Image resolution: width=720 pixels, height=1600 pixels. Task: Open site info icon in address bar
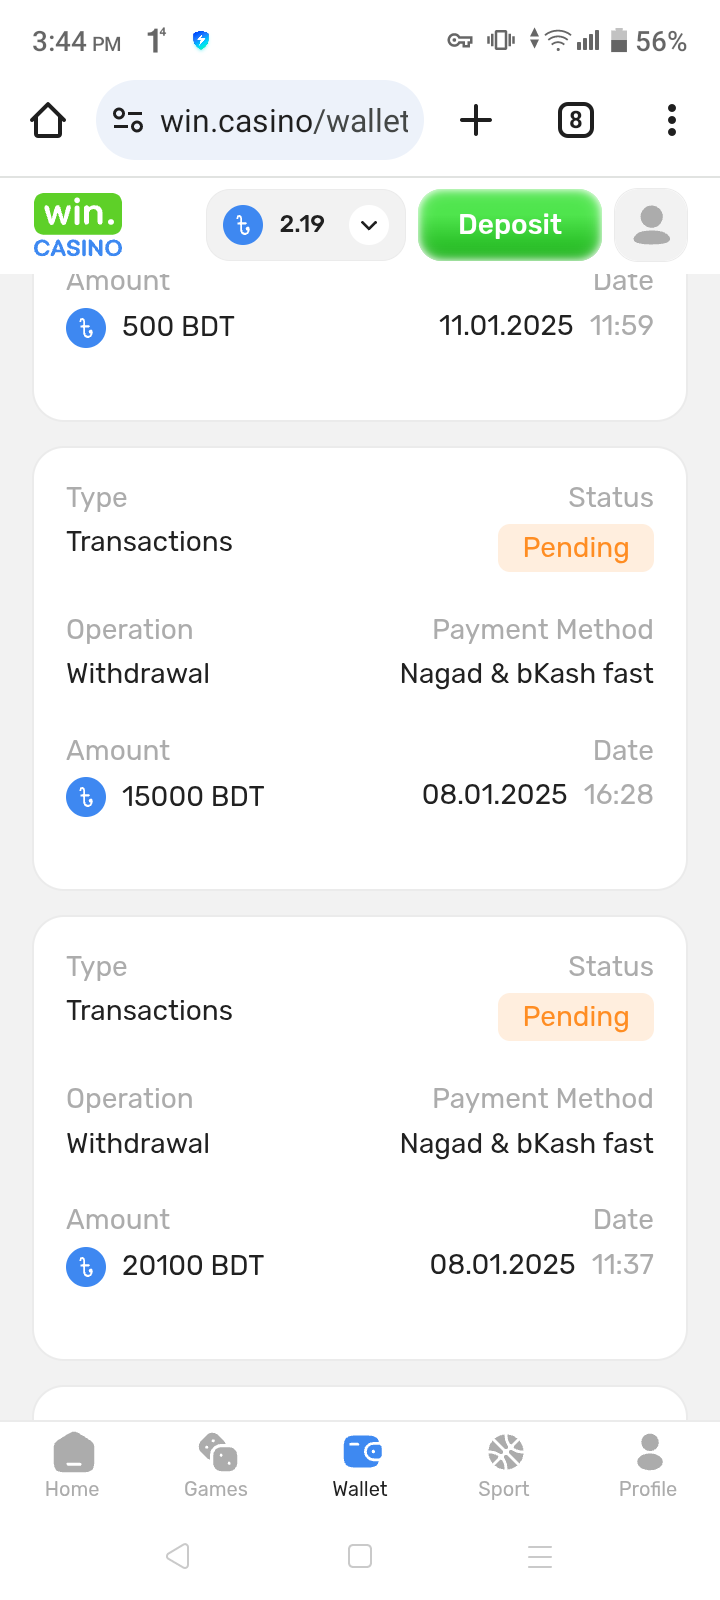[x=128, y=121]
